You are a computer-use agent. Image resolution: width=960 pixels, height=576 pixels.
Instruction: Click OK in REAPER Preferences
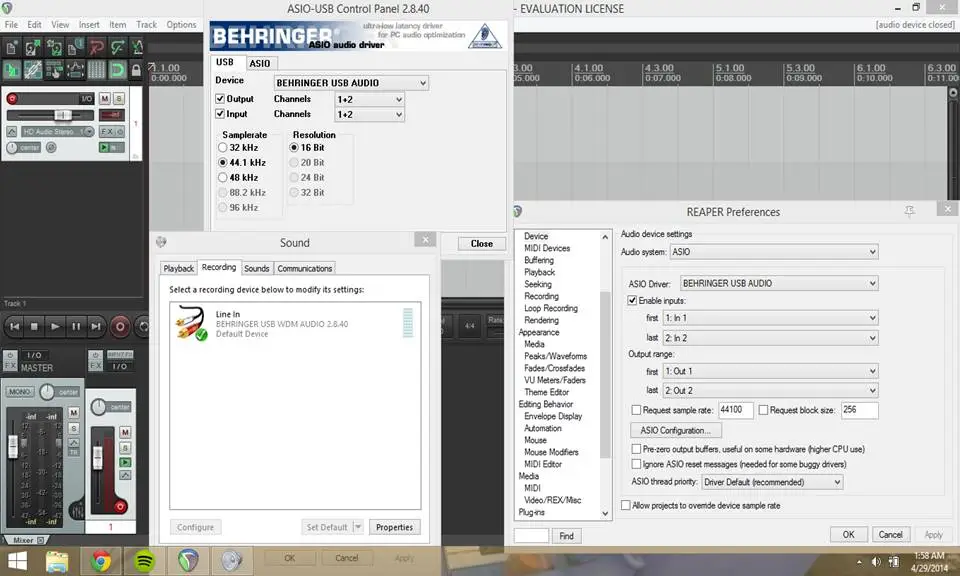click(848, 534)
